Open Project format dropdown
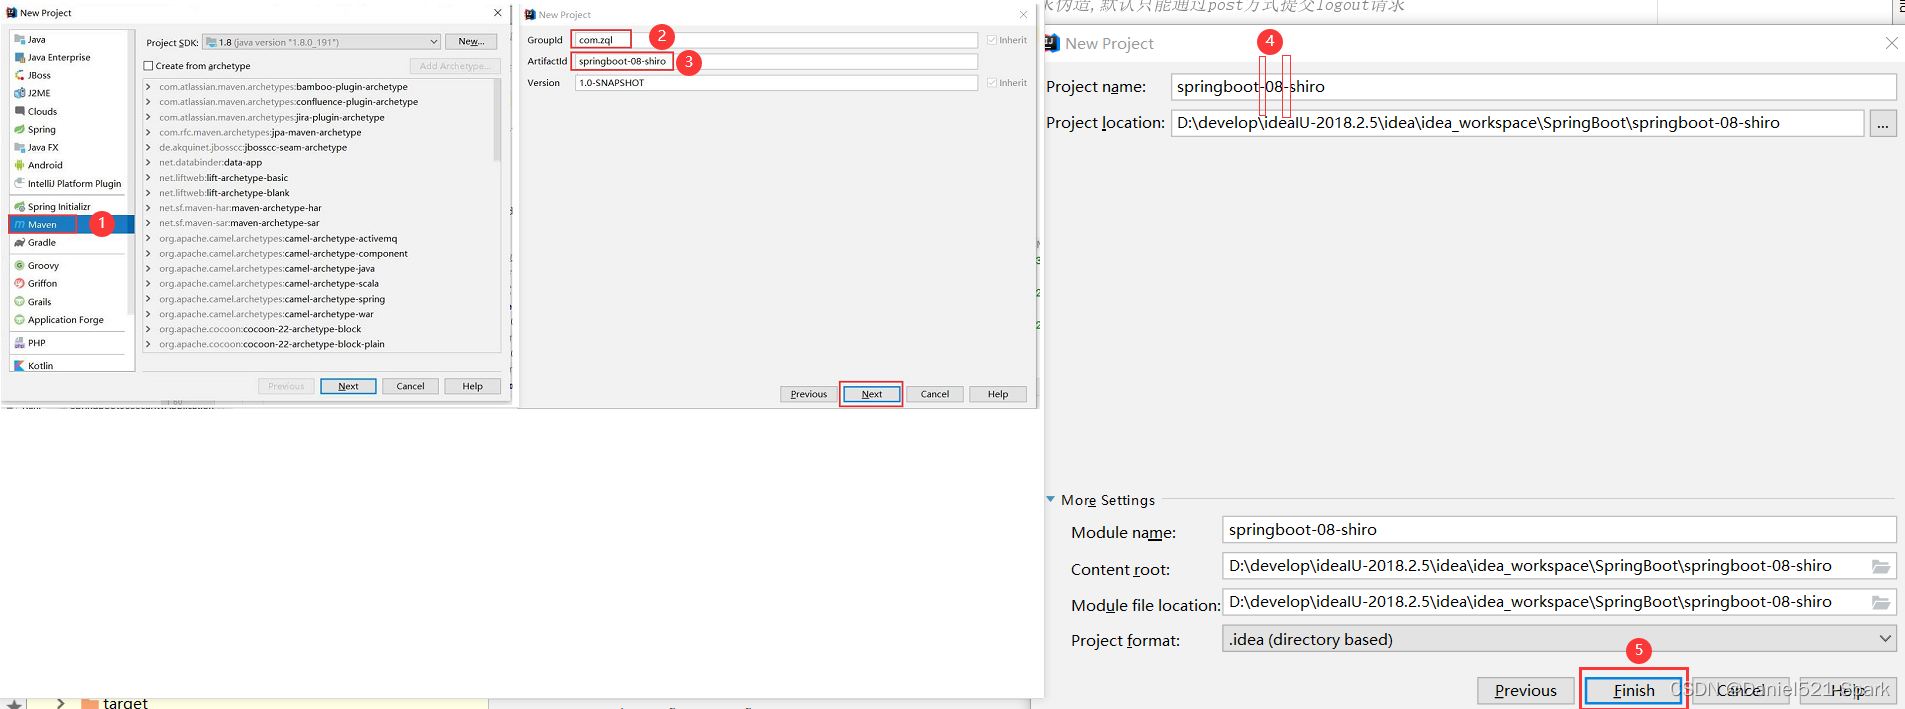Screen dimensions: 1905x709 (x=1559, y=639)
